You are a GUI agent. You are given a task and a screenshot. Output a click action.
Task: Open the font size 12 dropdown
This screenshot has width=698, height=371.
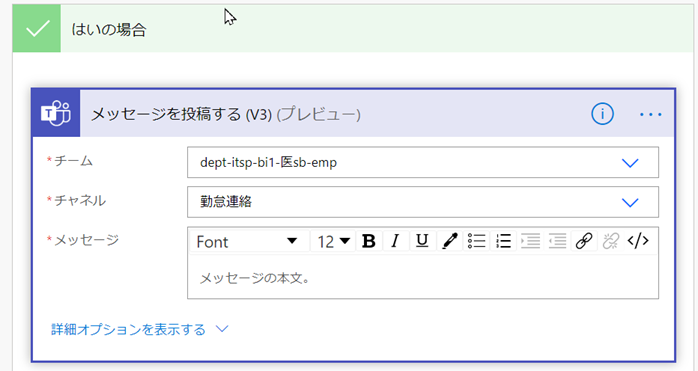pyautogui.click(x=333, y=241)
